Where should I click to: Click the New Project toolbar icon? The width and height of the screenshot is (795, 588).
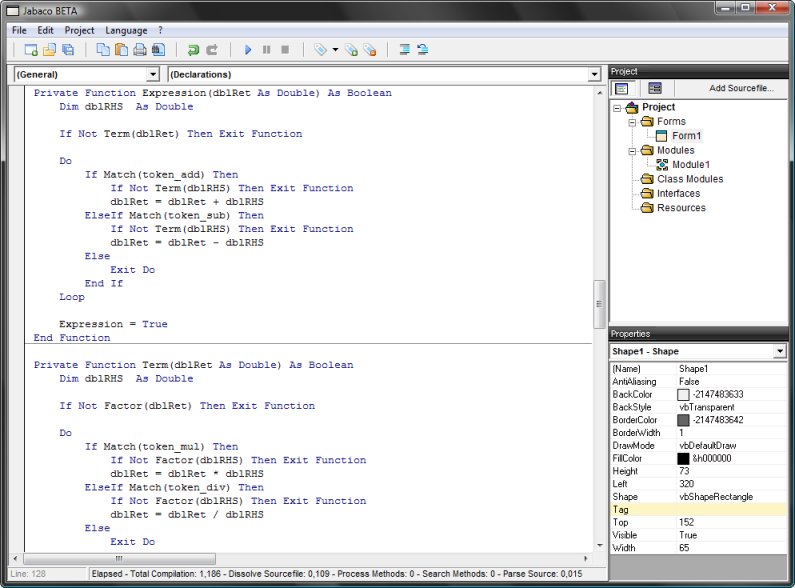pyautogui.click(x=31, y=50)
